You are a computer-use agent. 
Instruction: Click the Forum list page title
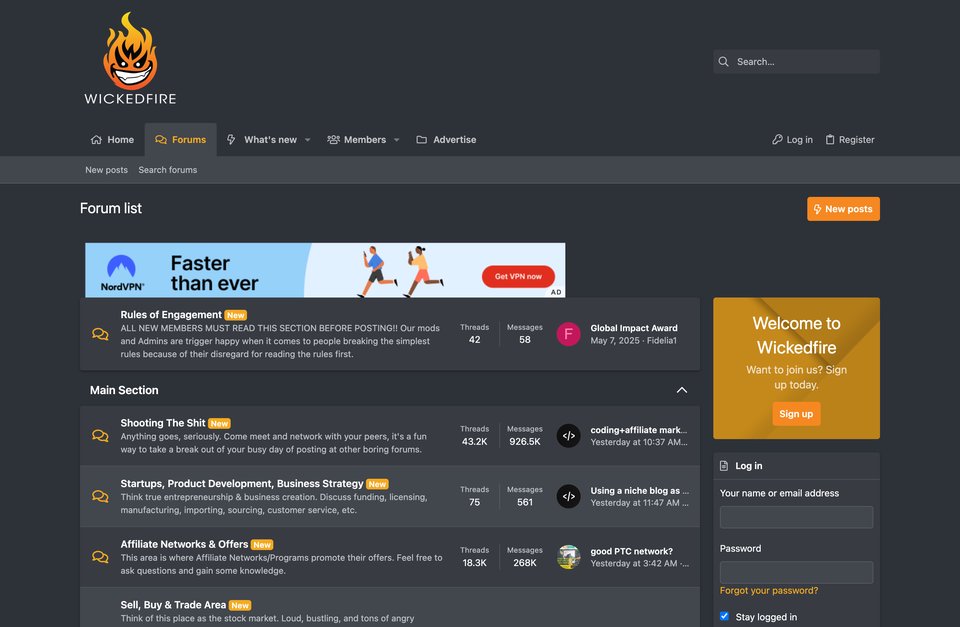point(111,208)
